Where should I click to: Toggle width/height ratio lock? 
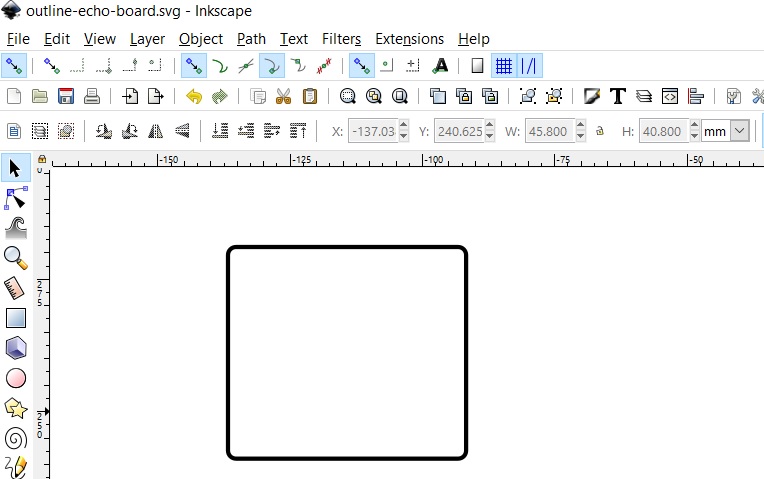[600, 131]
